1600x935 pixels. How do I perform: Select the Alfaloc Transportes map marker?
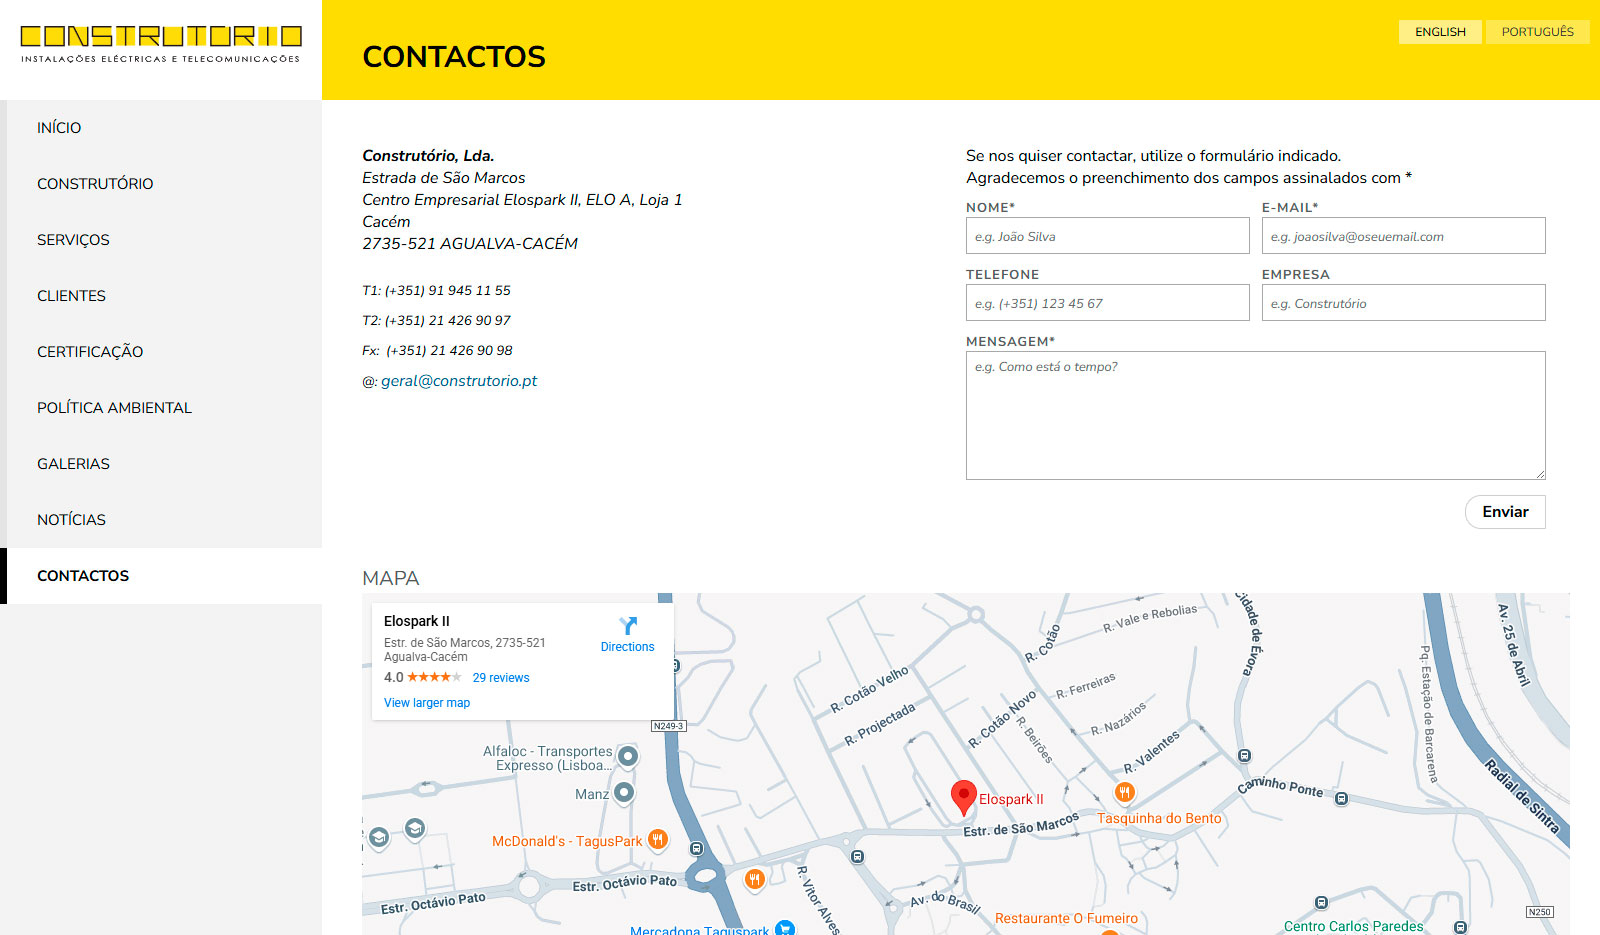(628, 756)
